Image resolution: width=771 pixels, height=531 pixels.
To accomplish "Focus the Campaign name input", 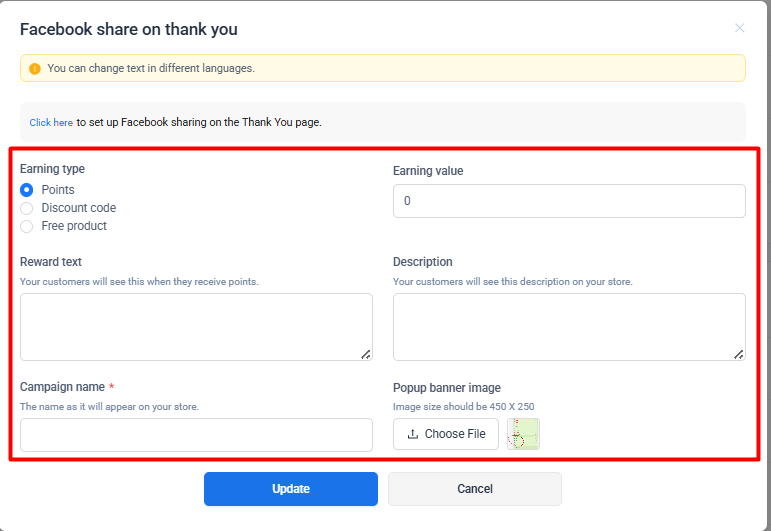I will [196, 435].
